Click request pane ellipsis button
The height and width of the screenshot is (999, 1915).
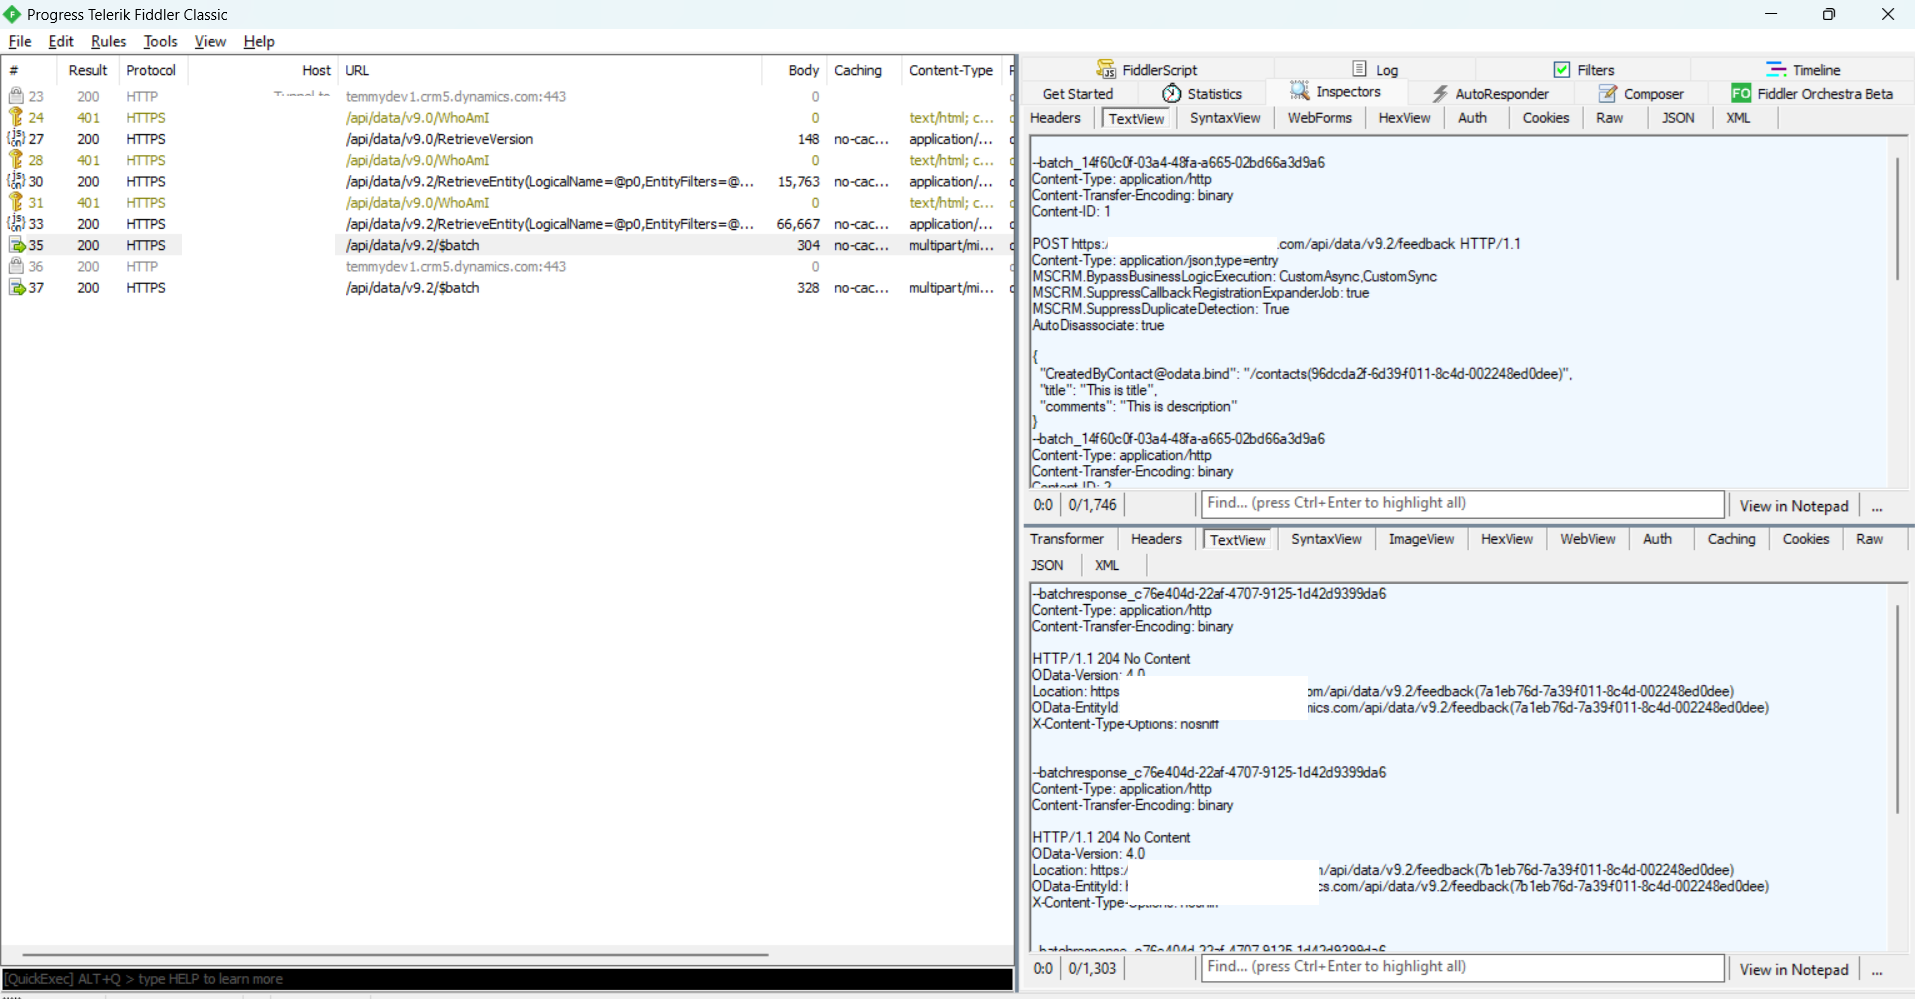click(1877, 507)
